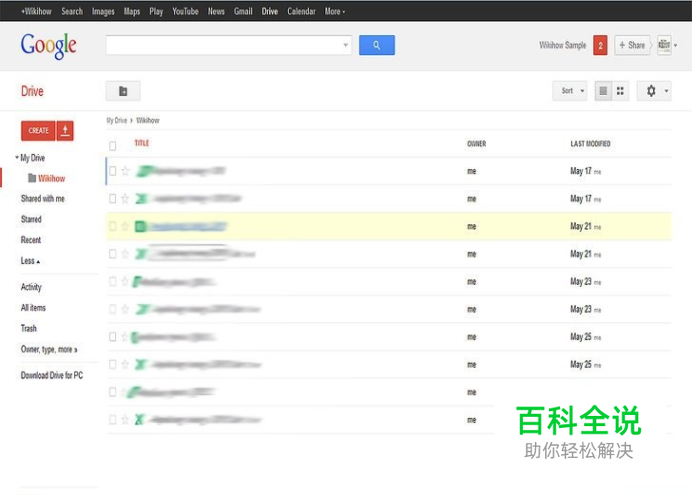The image size is (692, 495).
Task: Click the upload arrow button
Action: tap(65, 131)
